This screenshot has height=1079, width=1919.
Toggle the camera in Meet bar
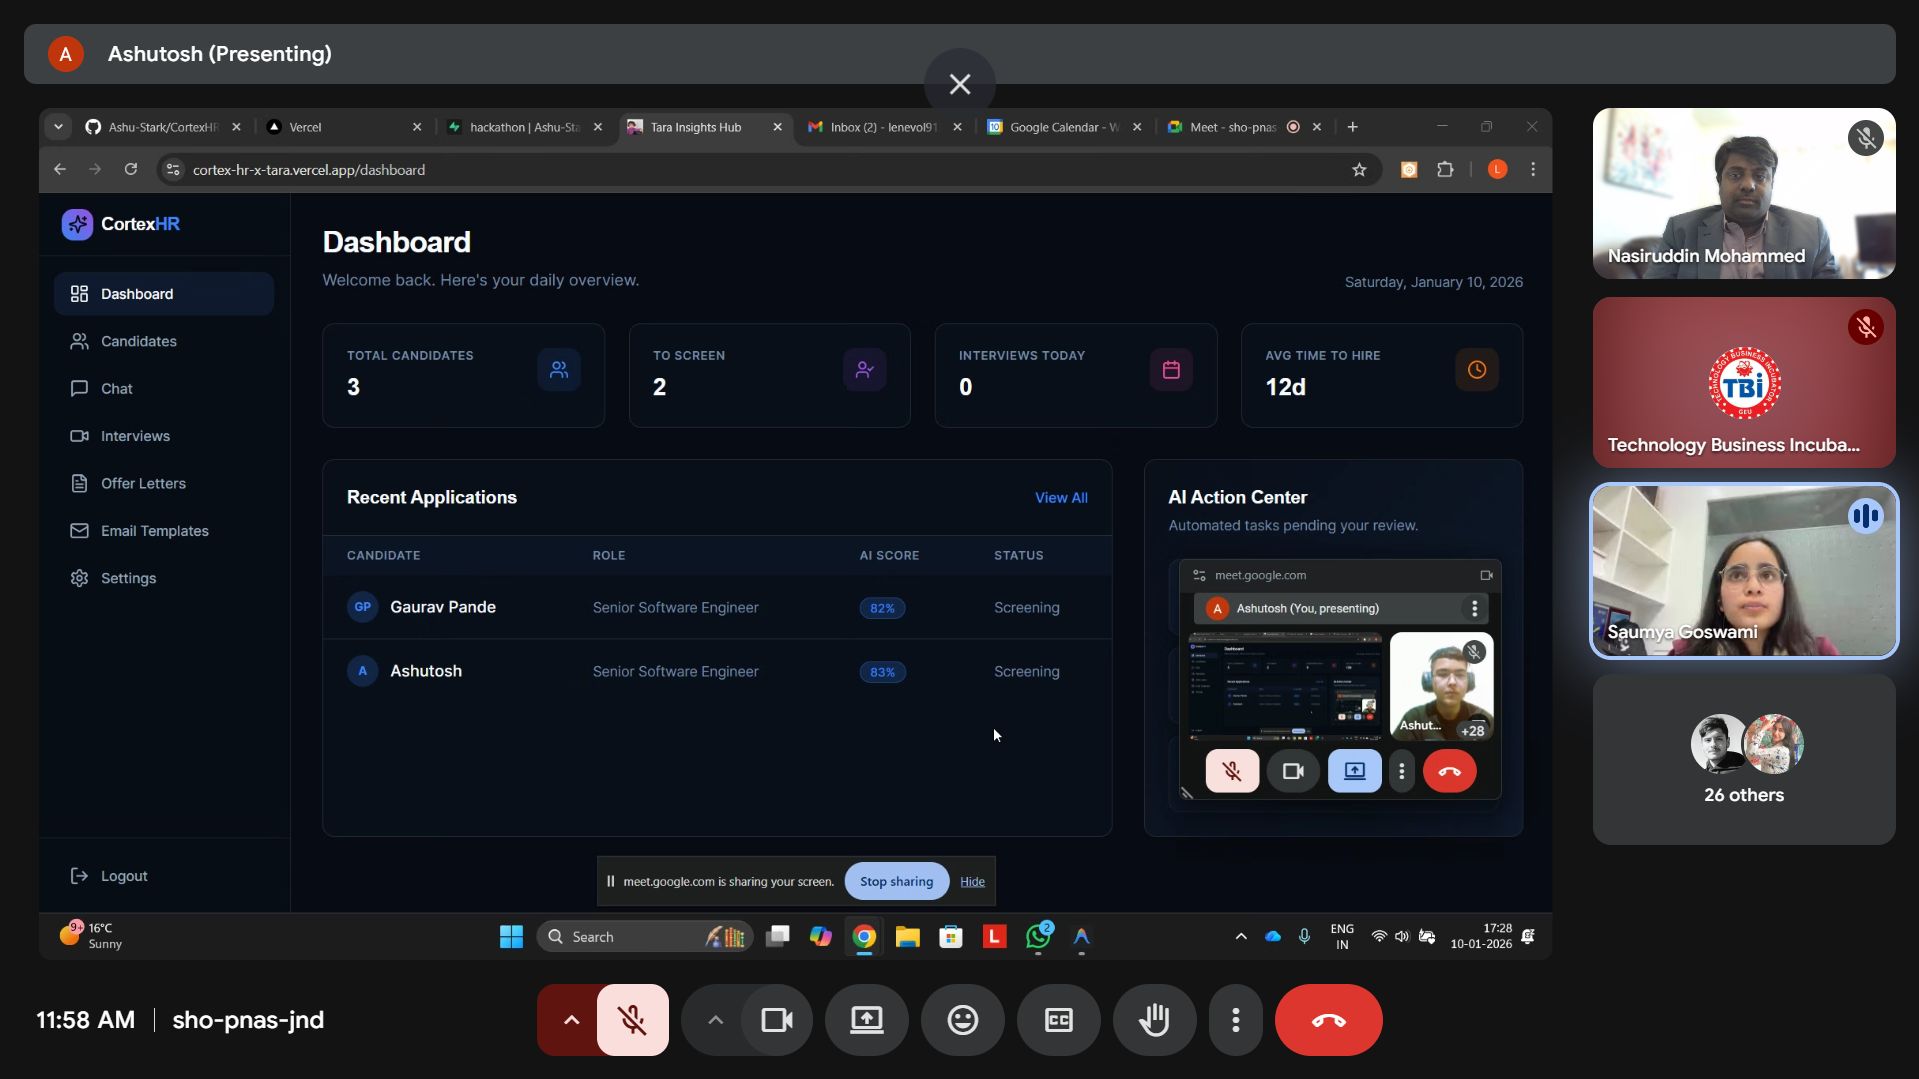[x=777, y=1020]
